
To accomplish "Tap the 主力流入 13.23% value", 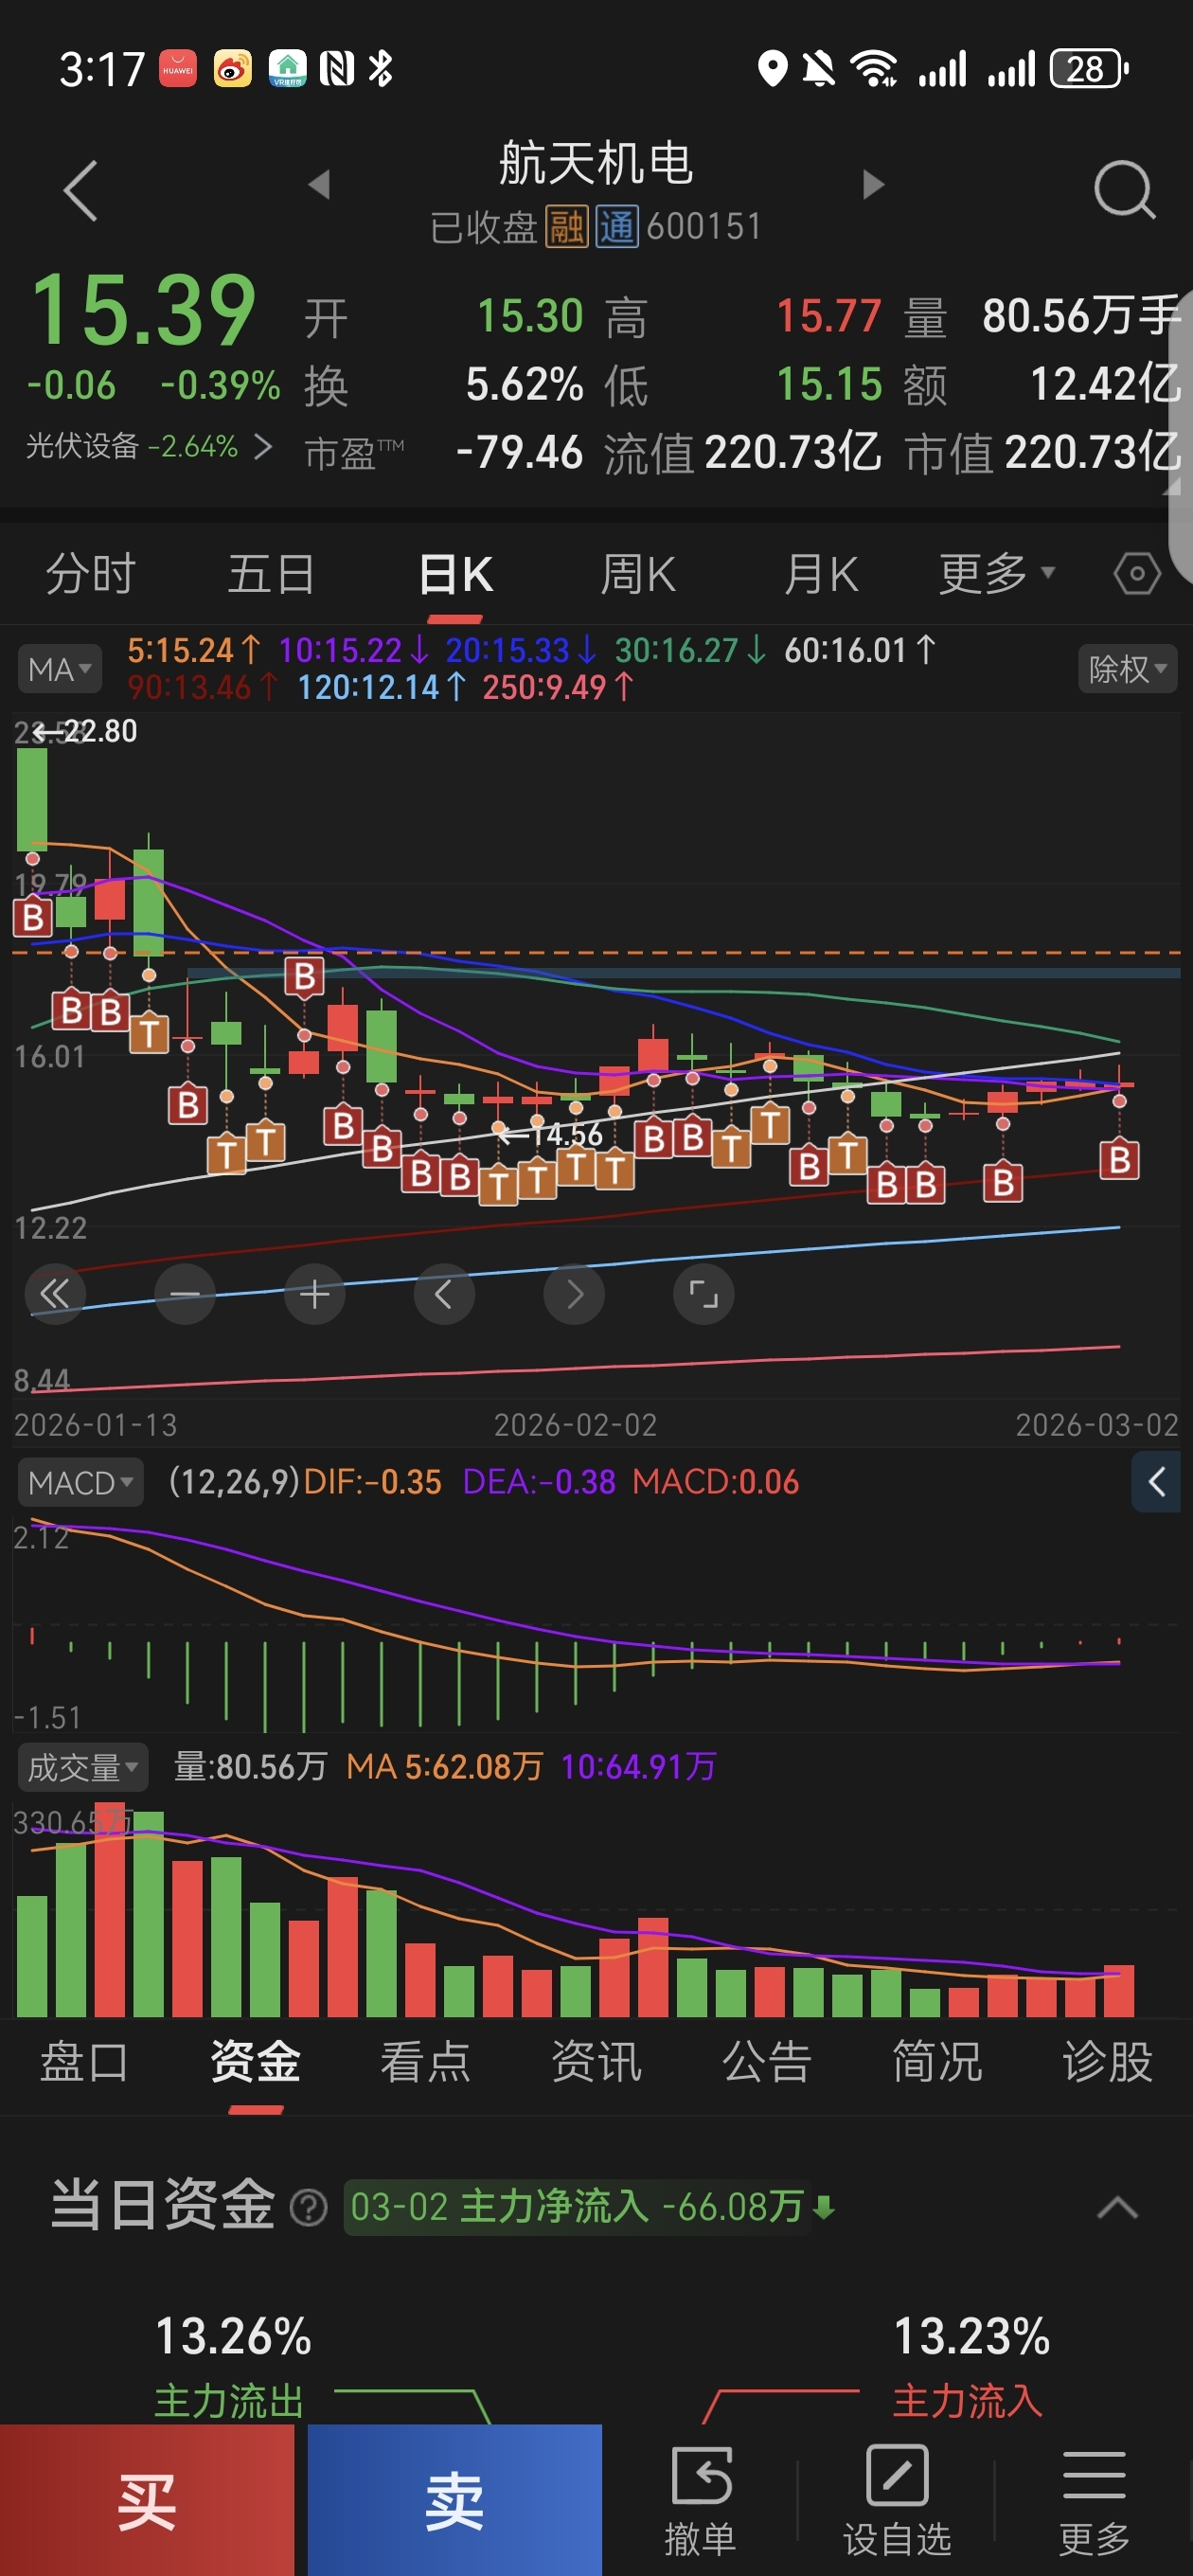I will coord(971,2337).
